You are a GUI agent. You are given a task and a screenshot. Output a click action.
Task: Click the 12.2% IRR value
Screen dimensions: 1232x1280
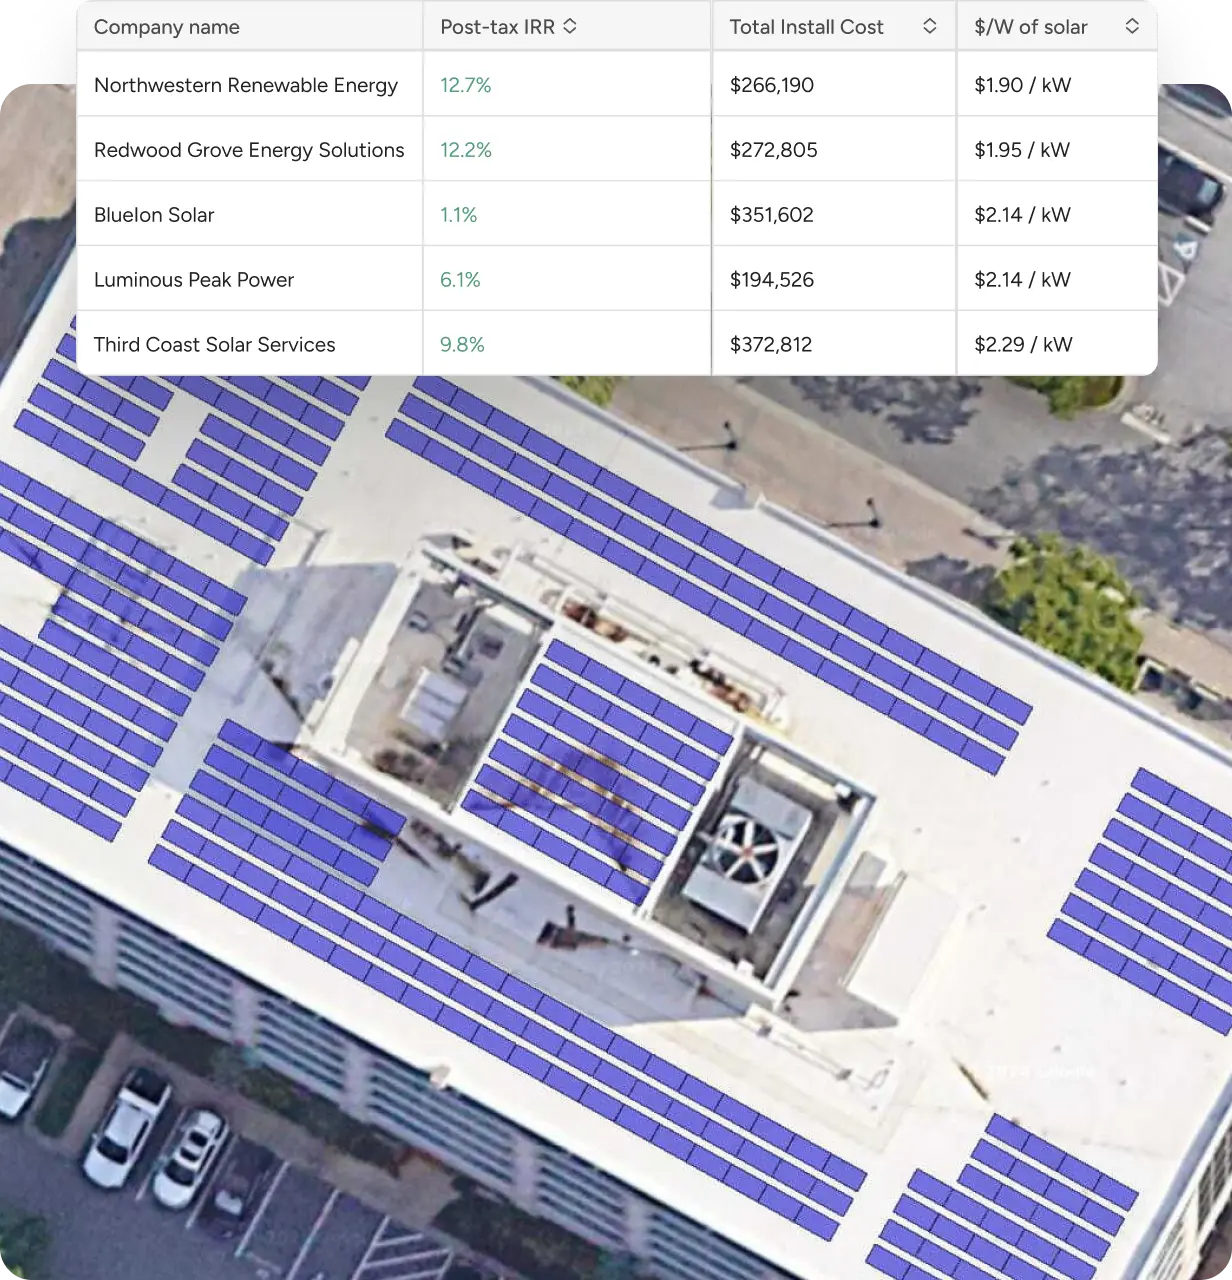pyautogui.click(x=466, y=150)
